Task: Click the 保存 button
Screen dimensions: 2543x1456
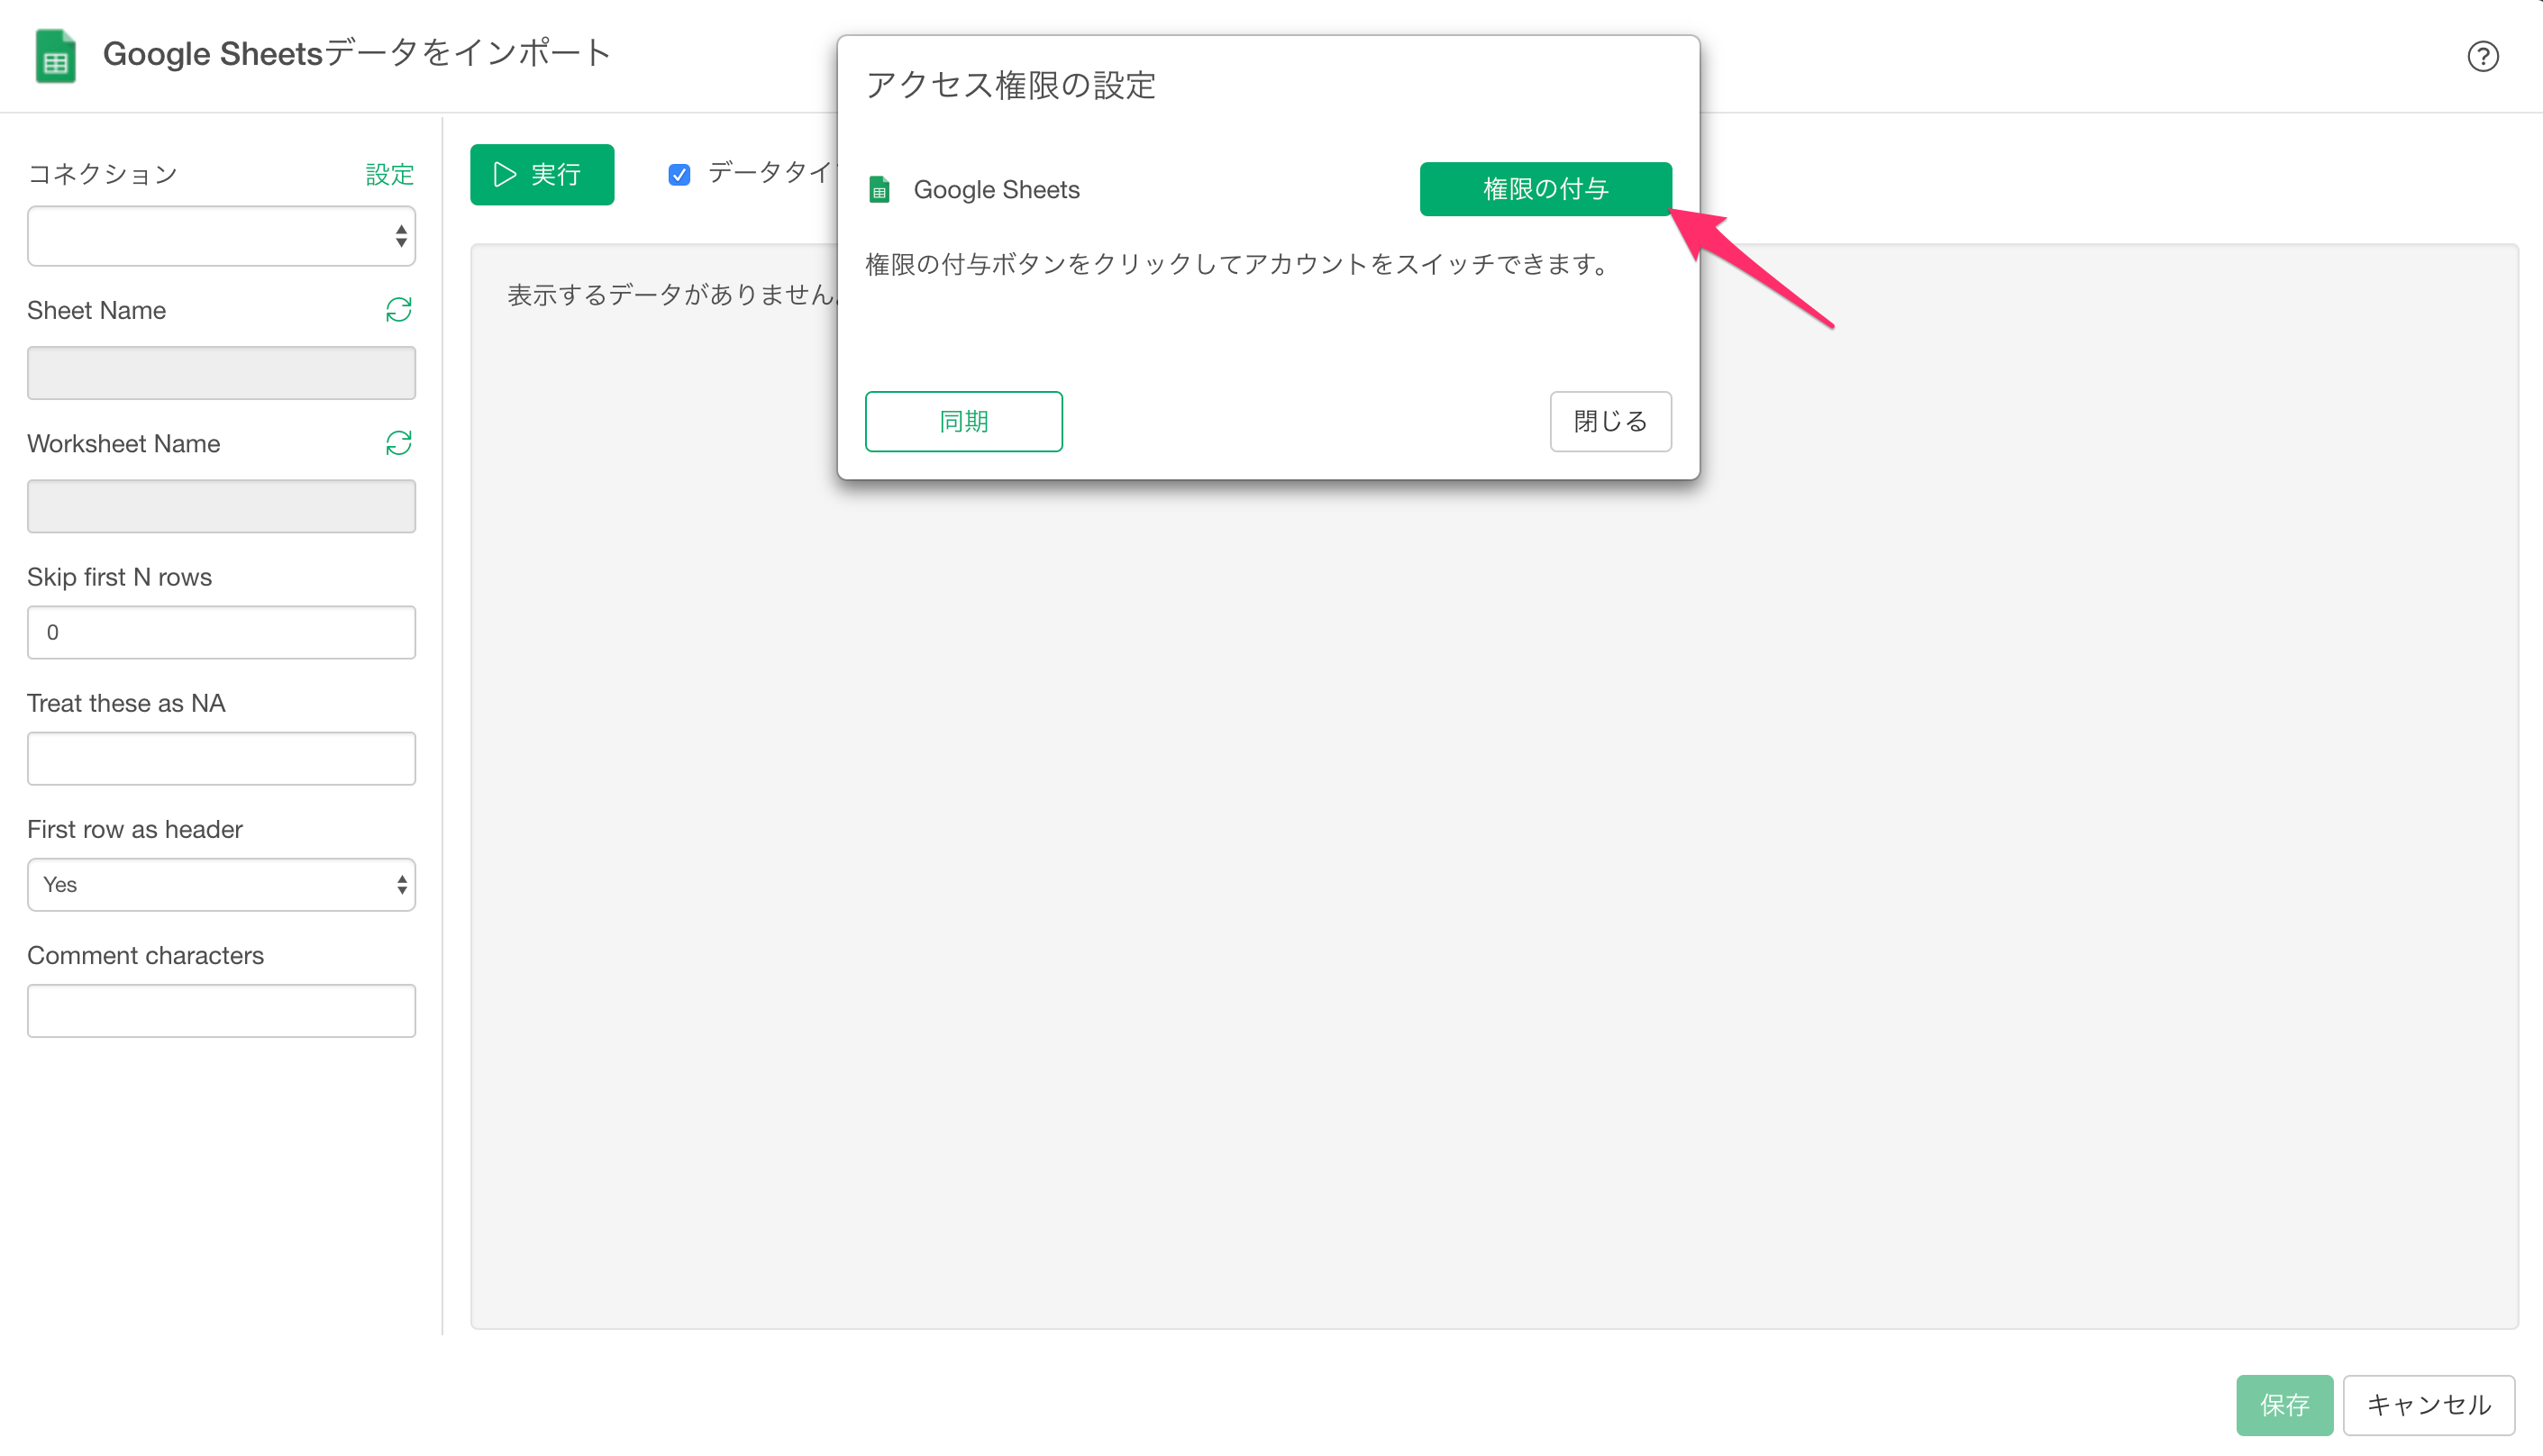Action: (x=2284, y=1405)
